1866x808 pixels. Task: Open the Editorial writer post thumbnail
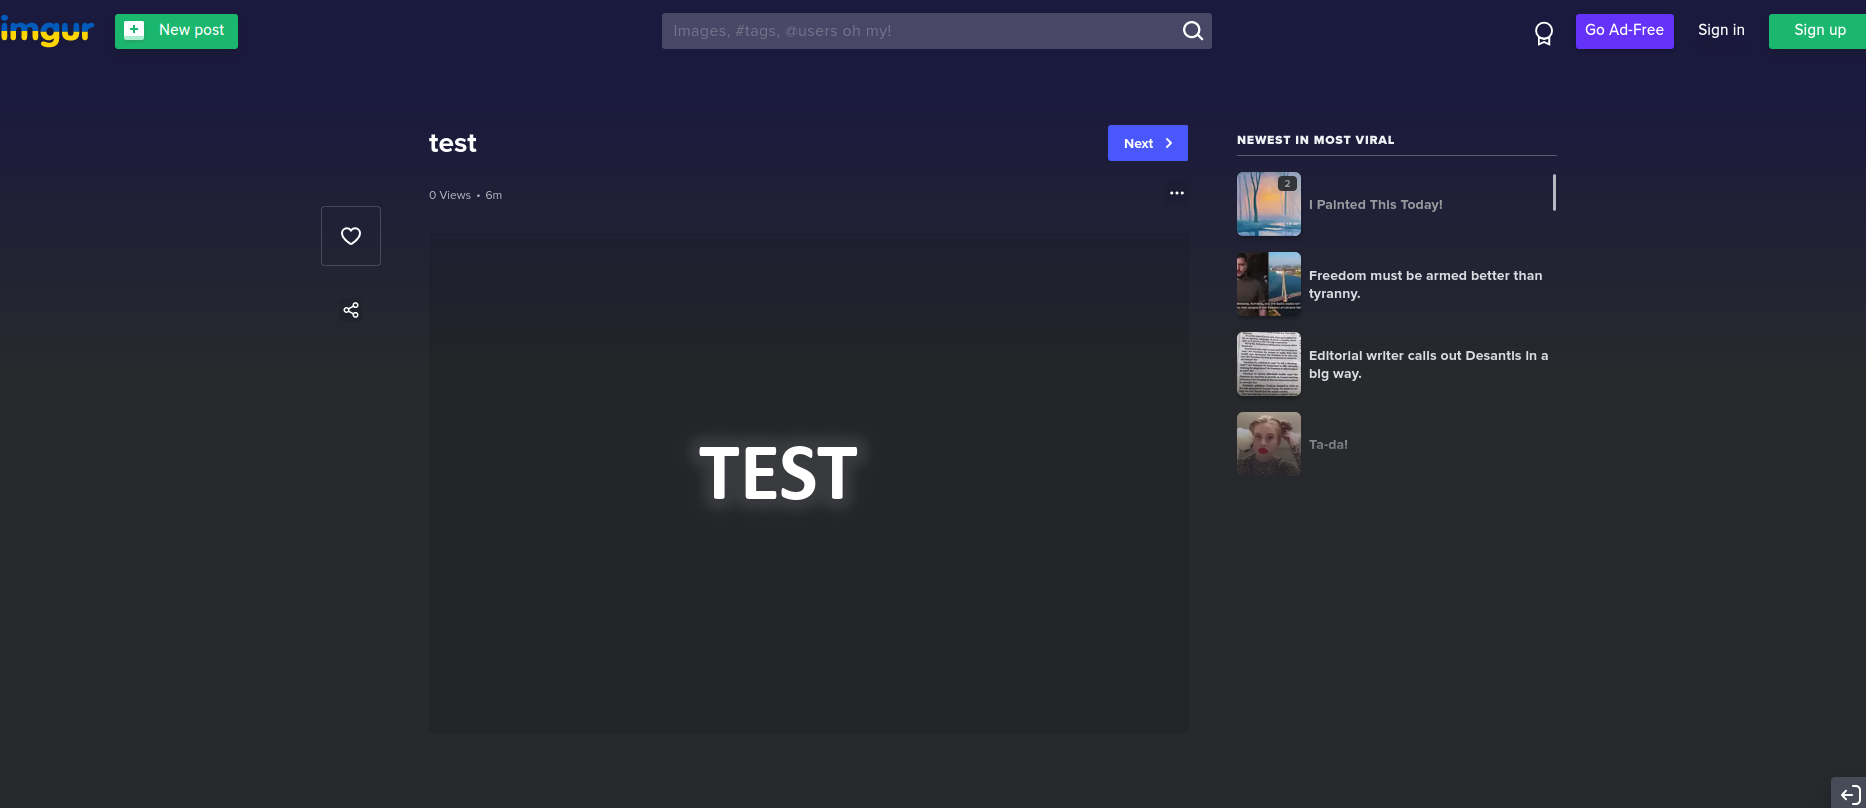(x=1269, y=364)
